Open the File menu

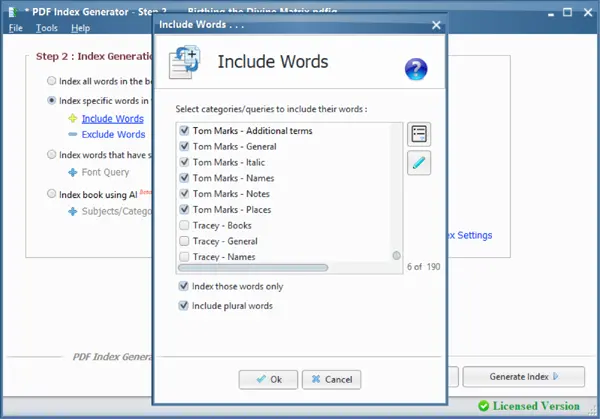16,28
